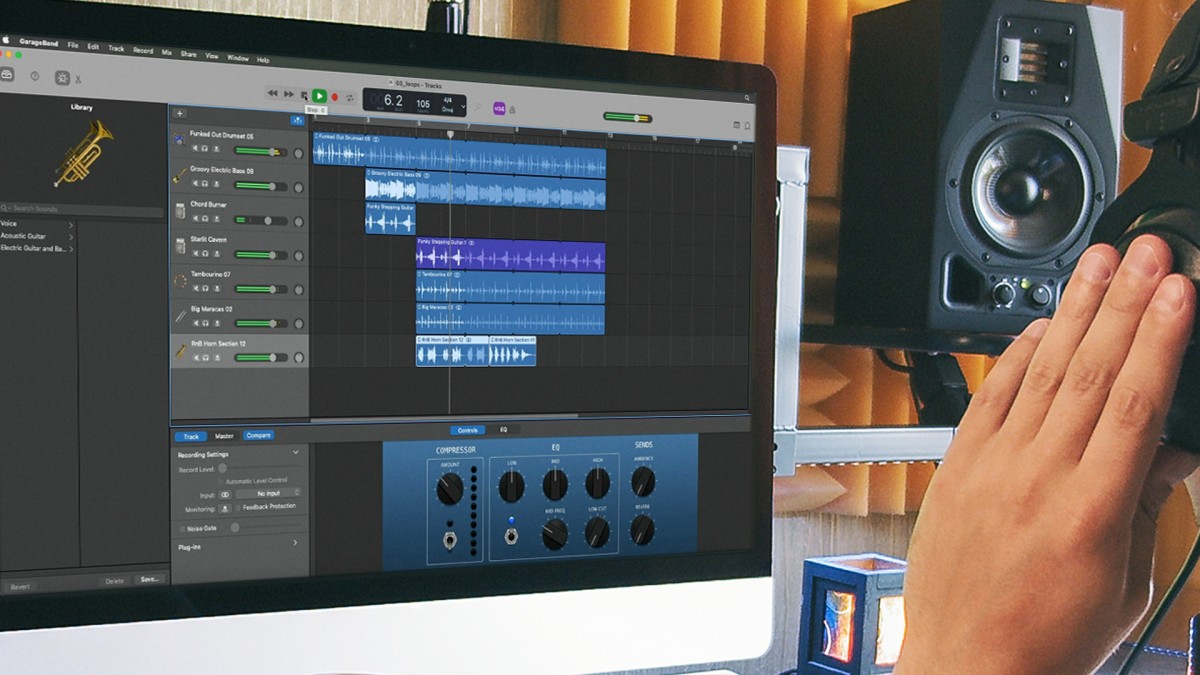Click the Groovy Electric Bass guitar icon
This screenshot has height=675, width=1200.
(180, 177)
